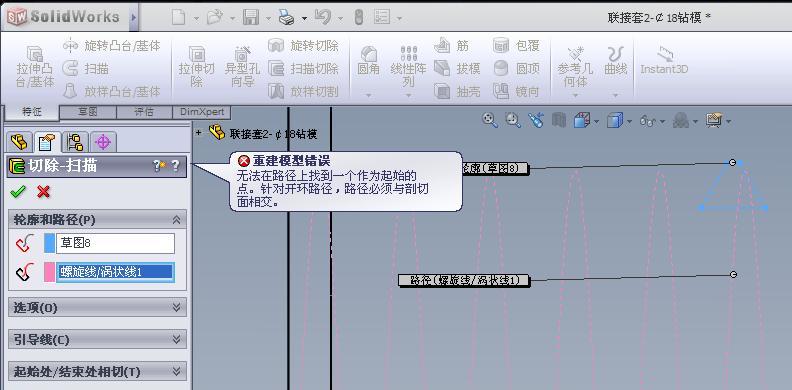792x390 pixels.
Task: Click the Rebuild traffic light icon
Action: (359, 18)
